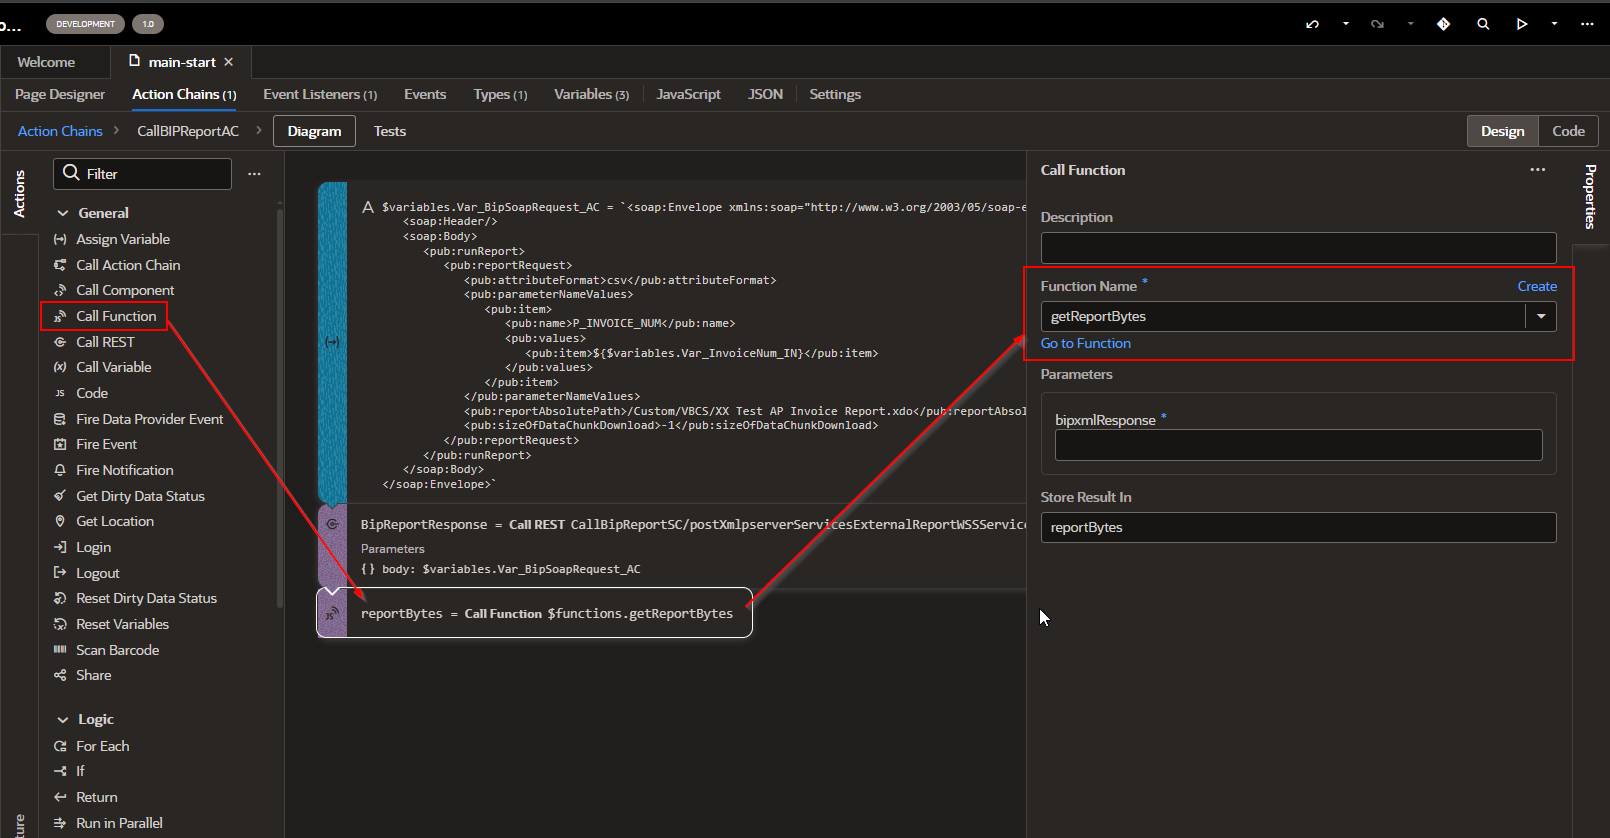Screen dimensions: 1610x838
Task: Switch to the Types tab
Action: coord(500,94)
